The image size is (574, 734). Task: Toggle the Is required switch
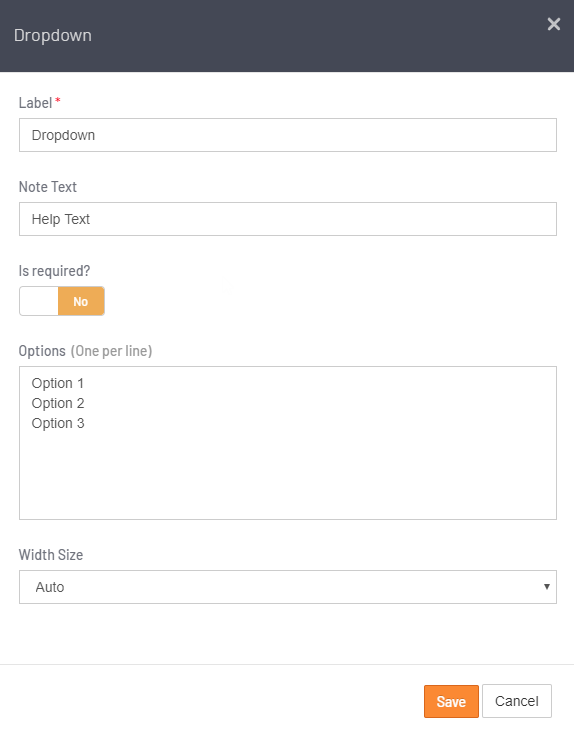pyautogui.click(x=62, y=301)
